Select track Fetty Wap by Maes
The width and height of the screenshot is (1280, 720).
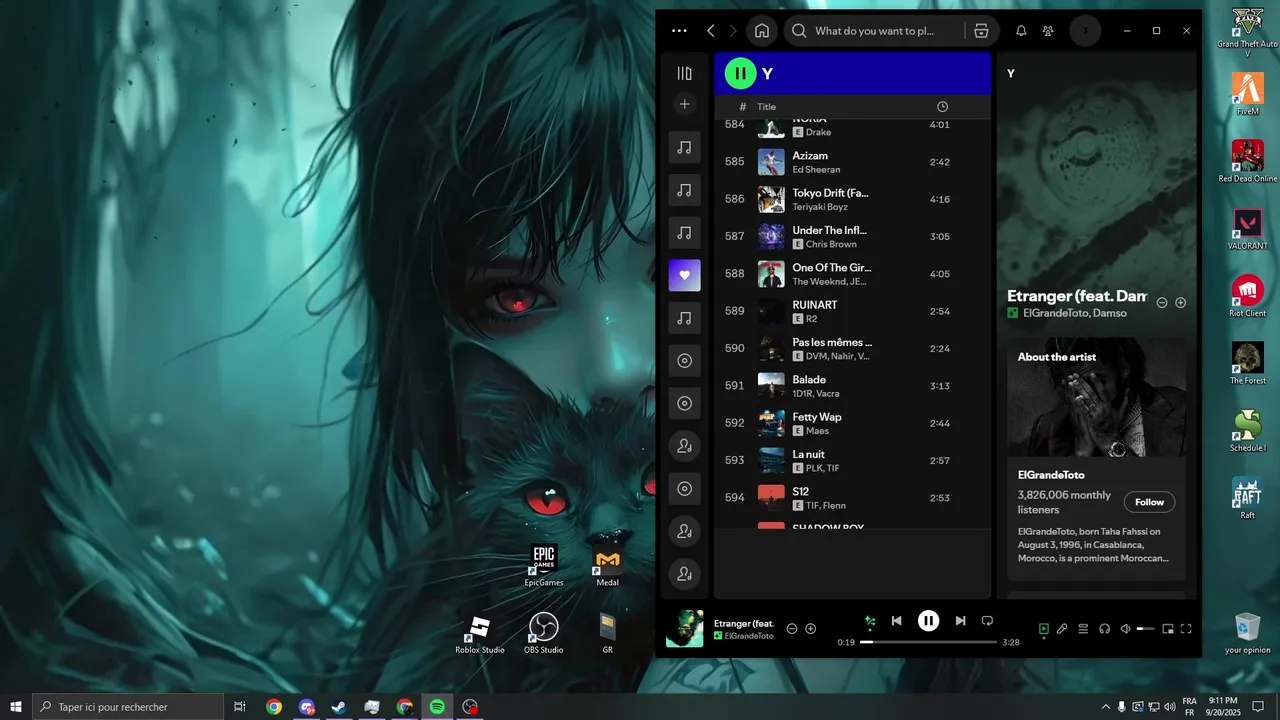pos(852,423)
